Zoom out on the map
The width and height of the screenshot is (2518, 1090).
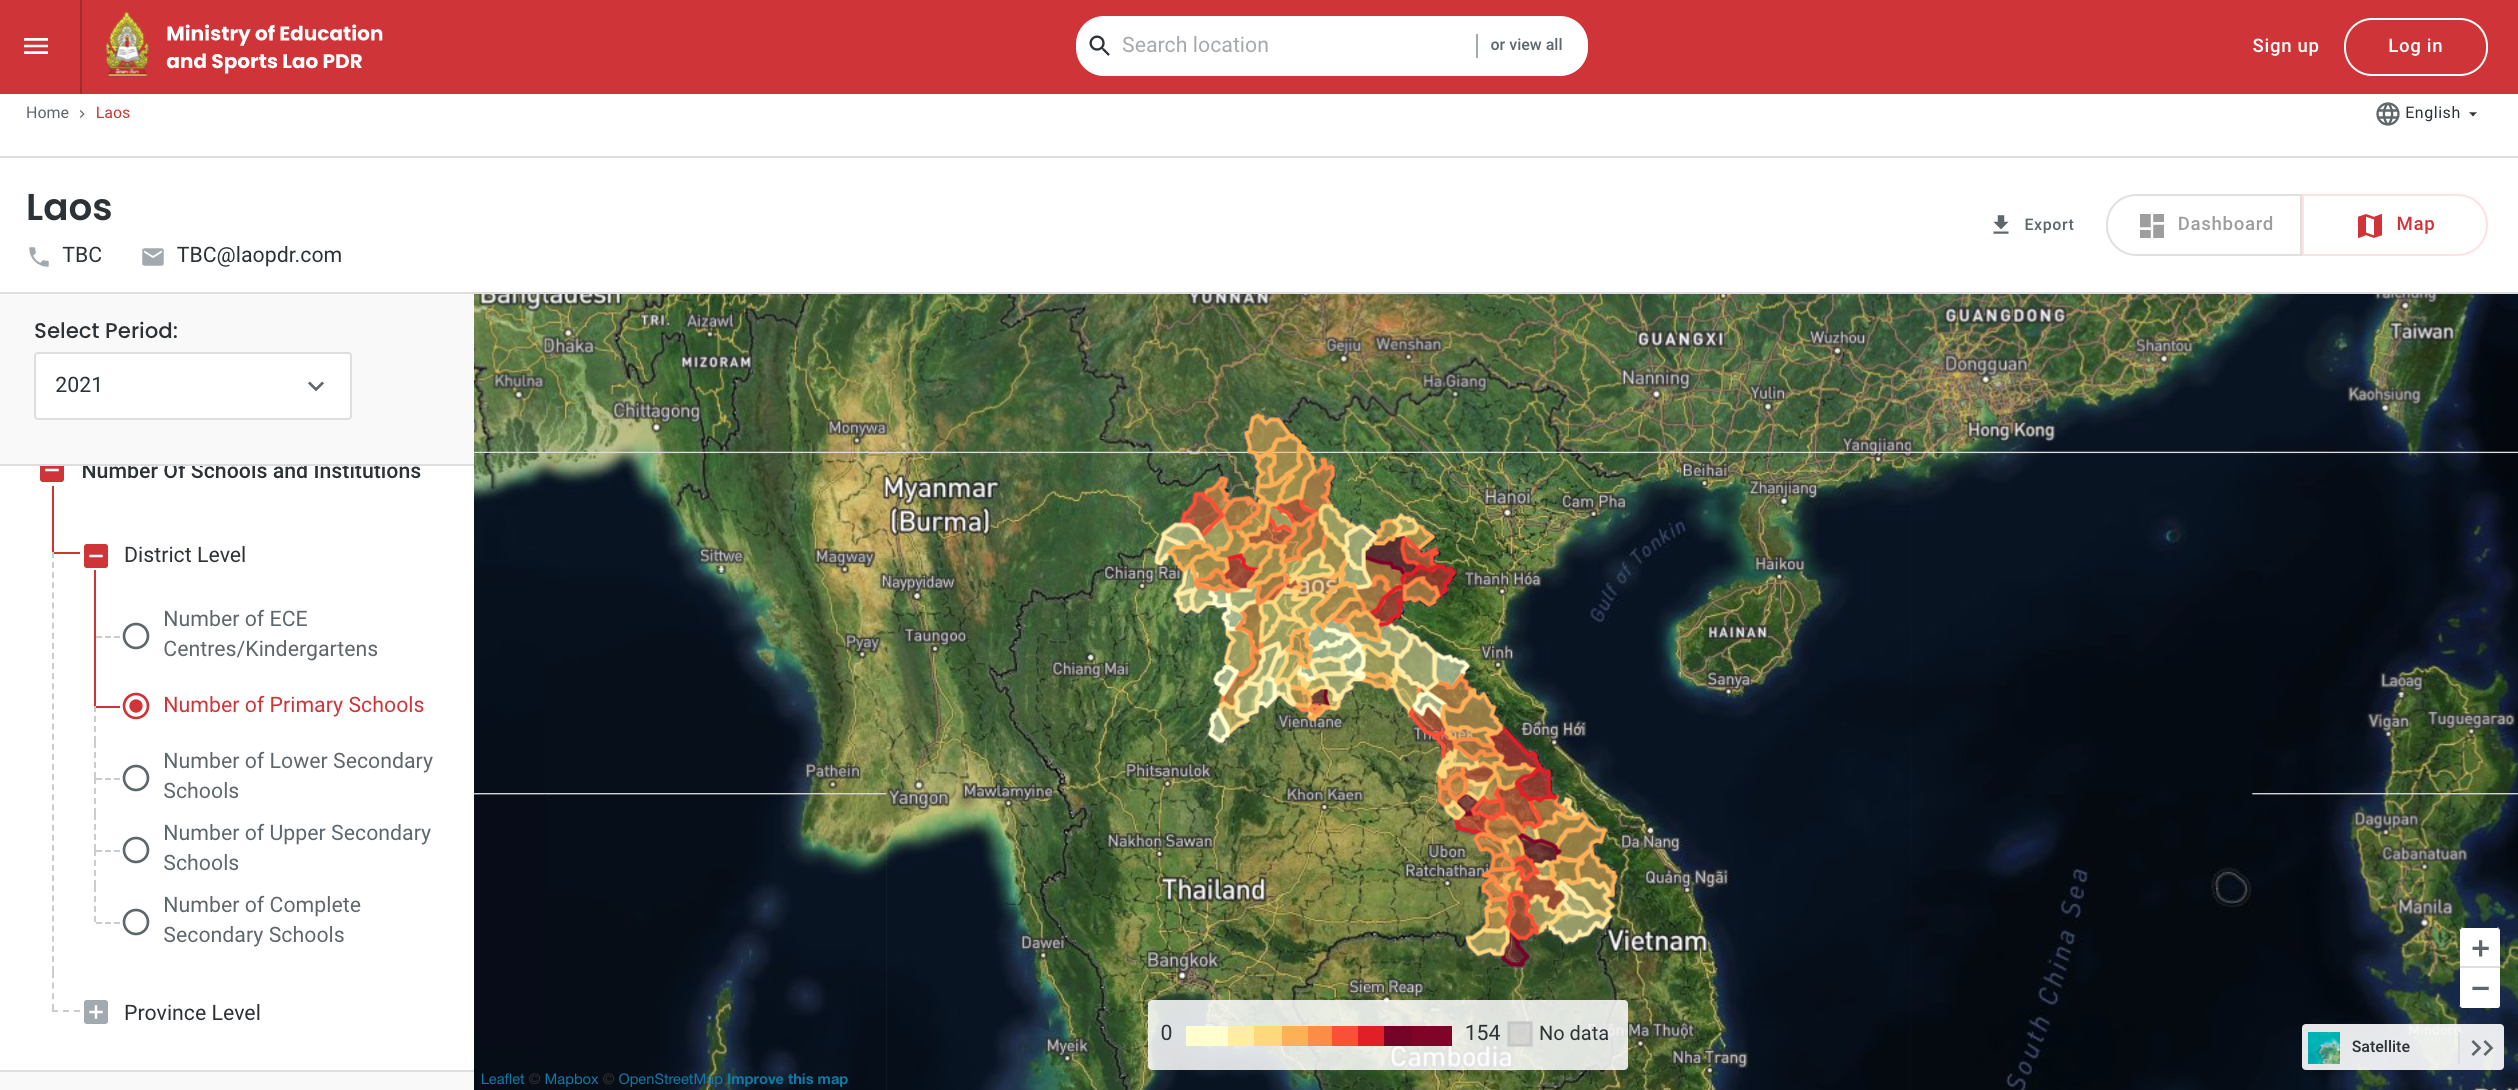[2480, 988]
